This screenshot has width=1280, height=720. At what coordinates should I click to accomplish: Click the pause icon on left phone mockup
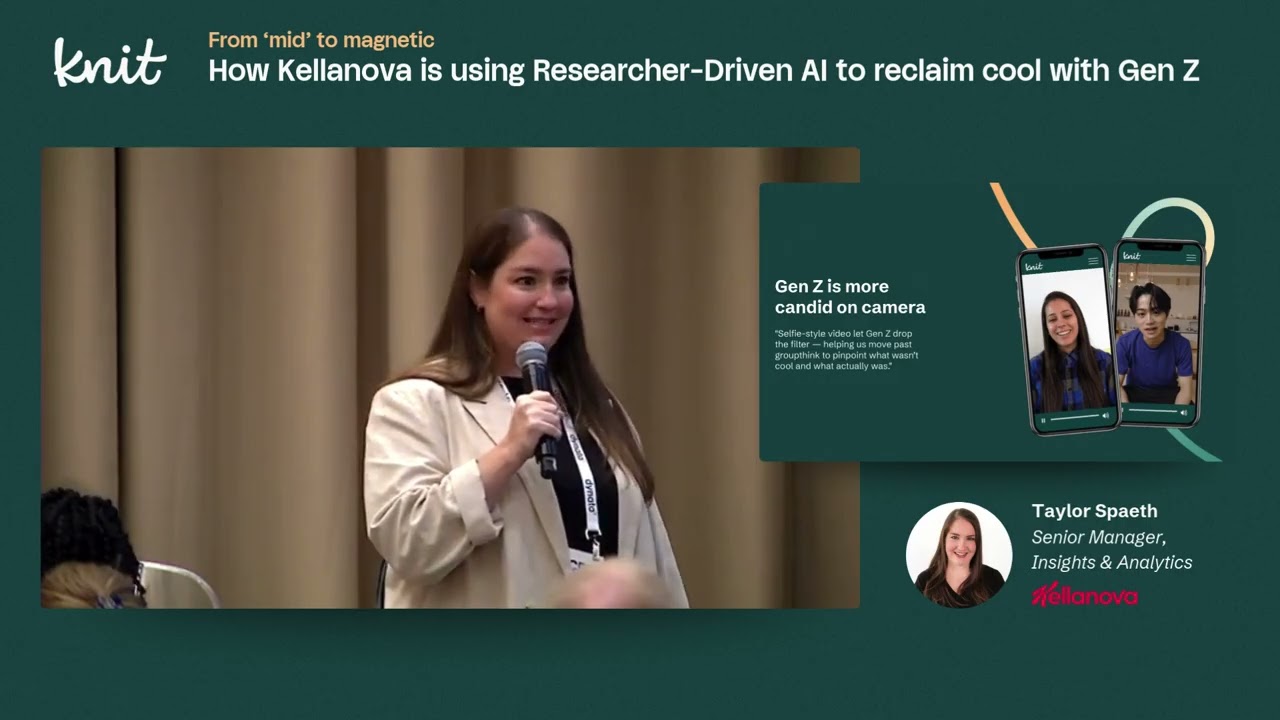[x=1043, y=421]
